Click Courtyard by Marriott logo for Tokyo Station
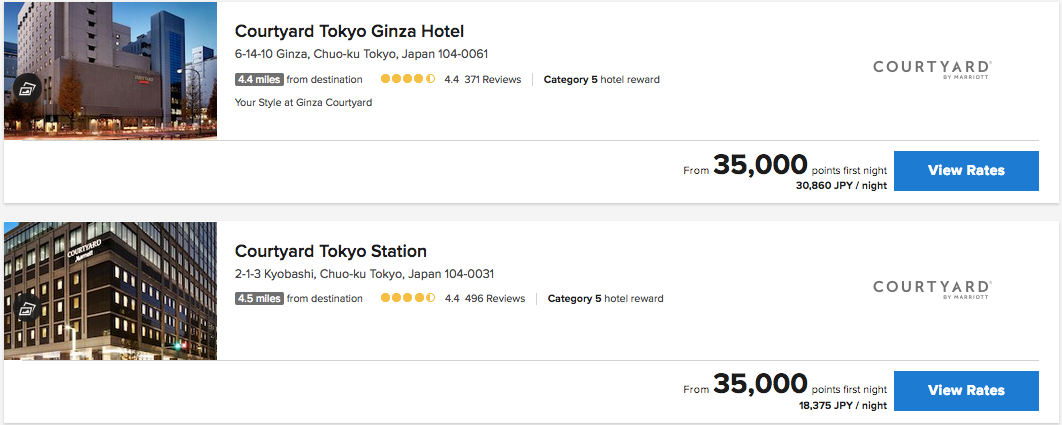Viewport: 1062px width, 425px height. point(931,289)
